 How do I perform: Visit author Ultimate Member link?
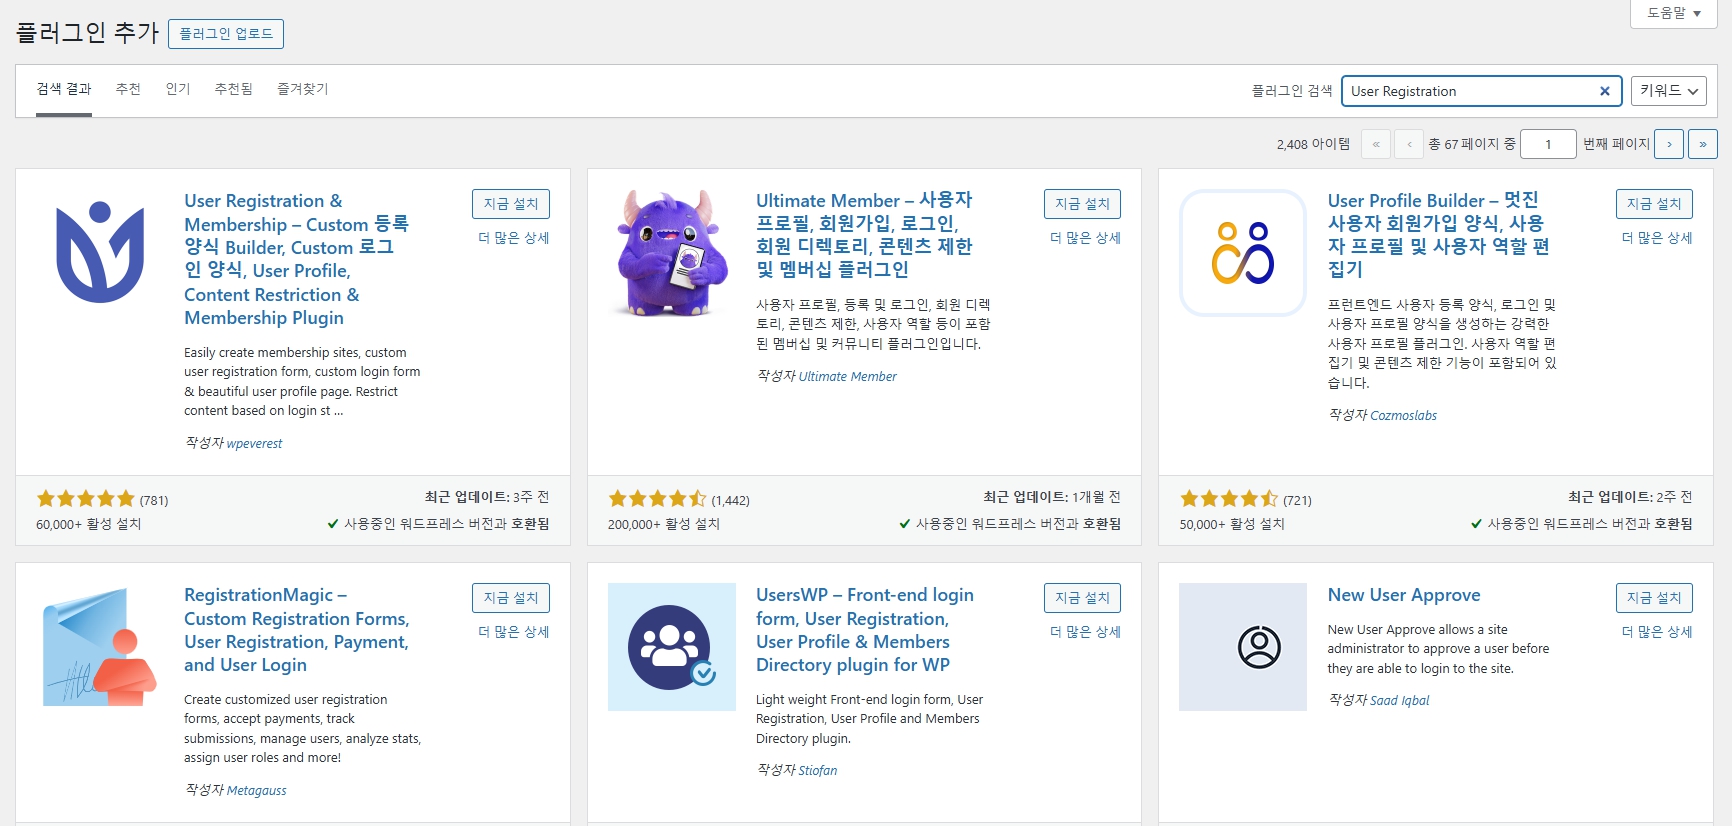click(848, 376)
